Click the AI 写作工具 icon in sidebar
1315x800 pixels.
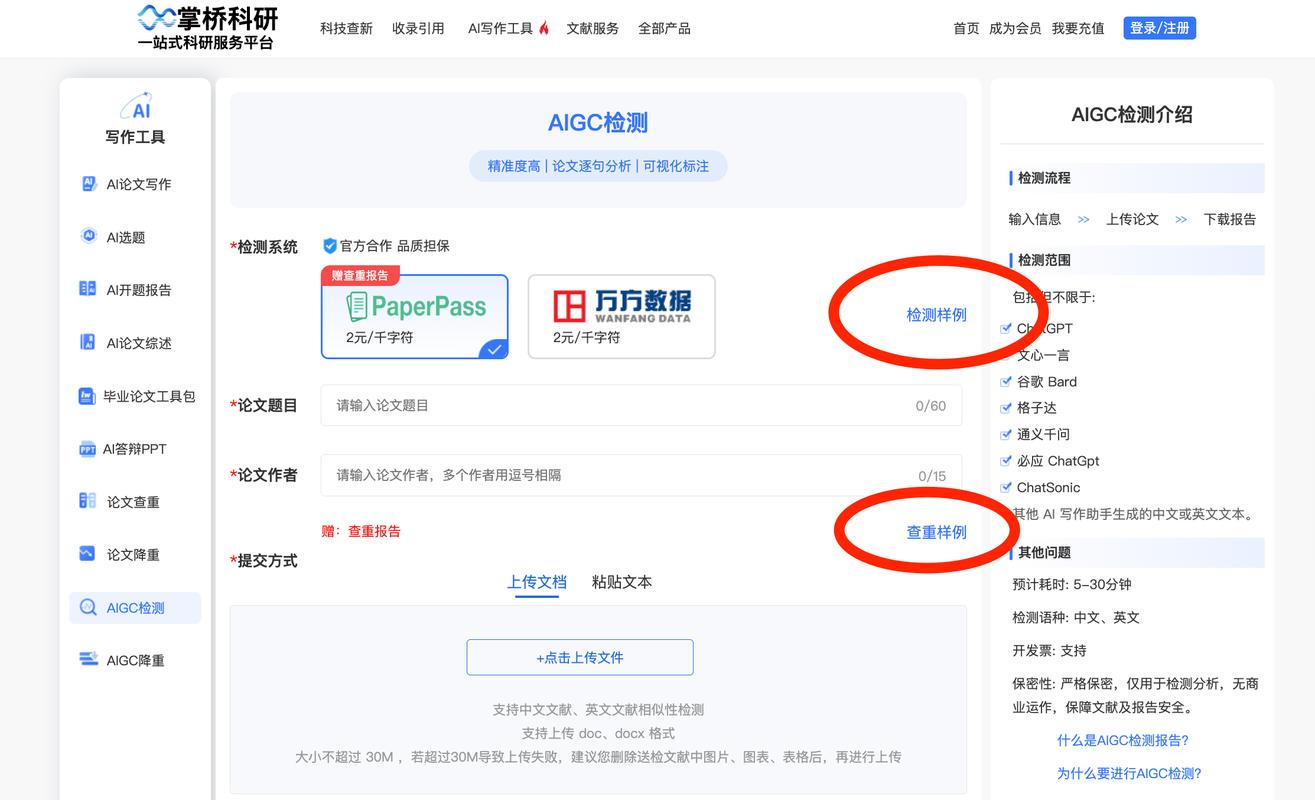click(x=135, y=105)
